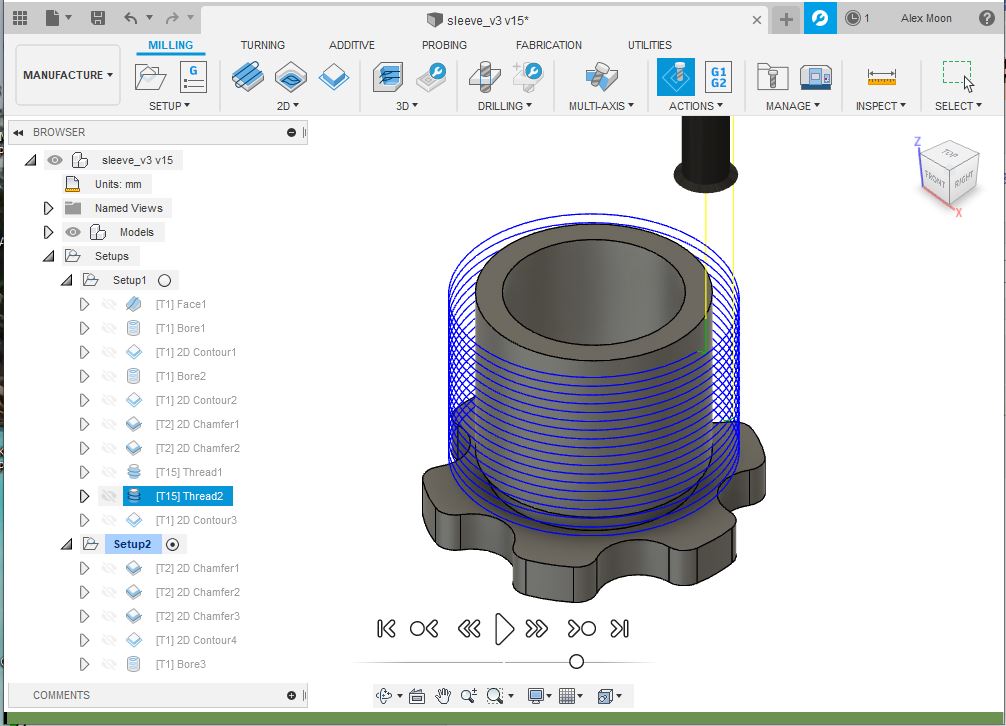
Task: Toggle the eye icon beside Models
Action: tap(73, 232)
